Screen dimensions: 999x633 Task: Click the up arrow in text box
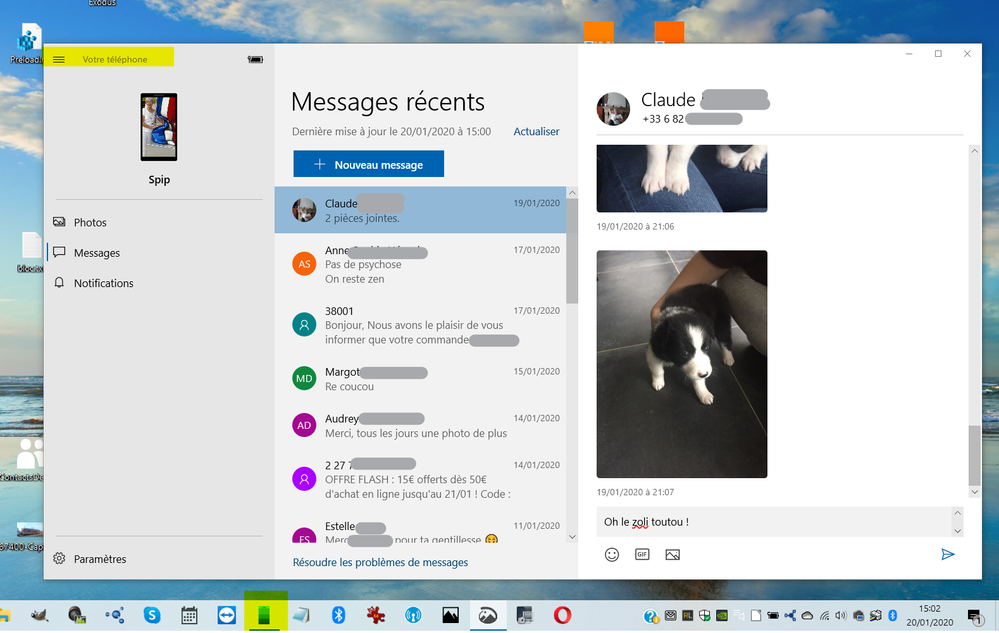pyautogui.click(x=957, y=513)
